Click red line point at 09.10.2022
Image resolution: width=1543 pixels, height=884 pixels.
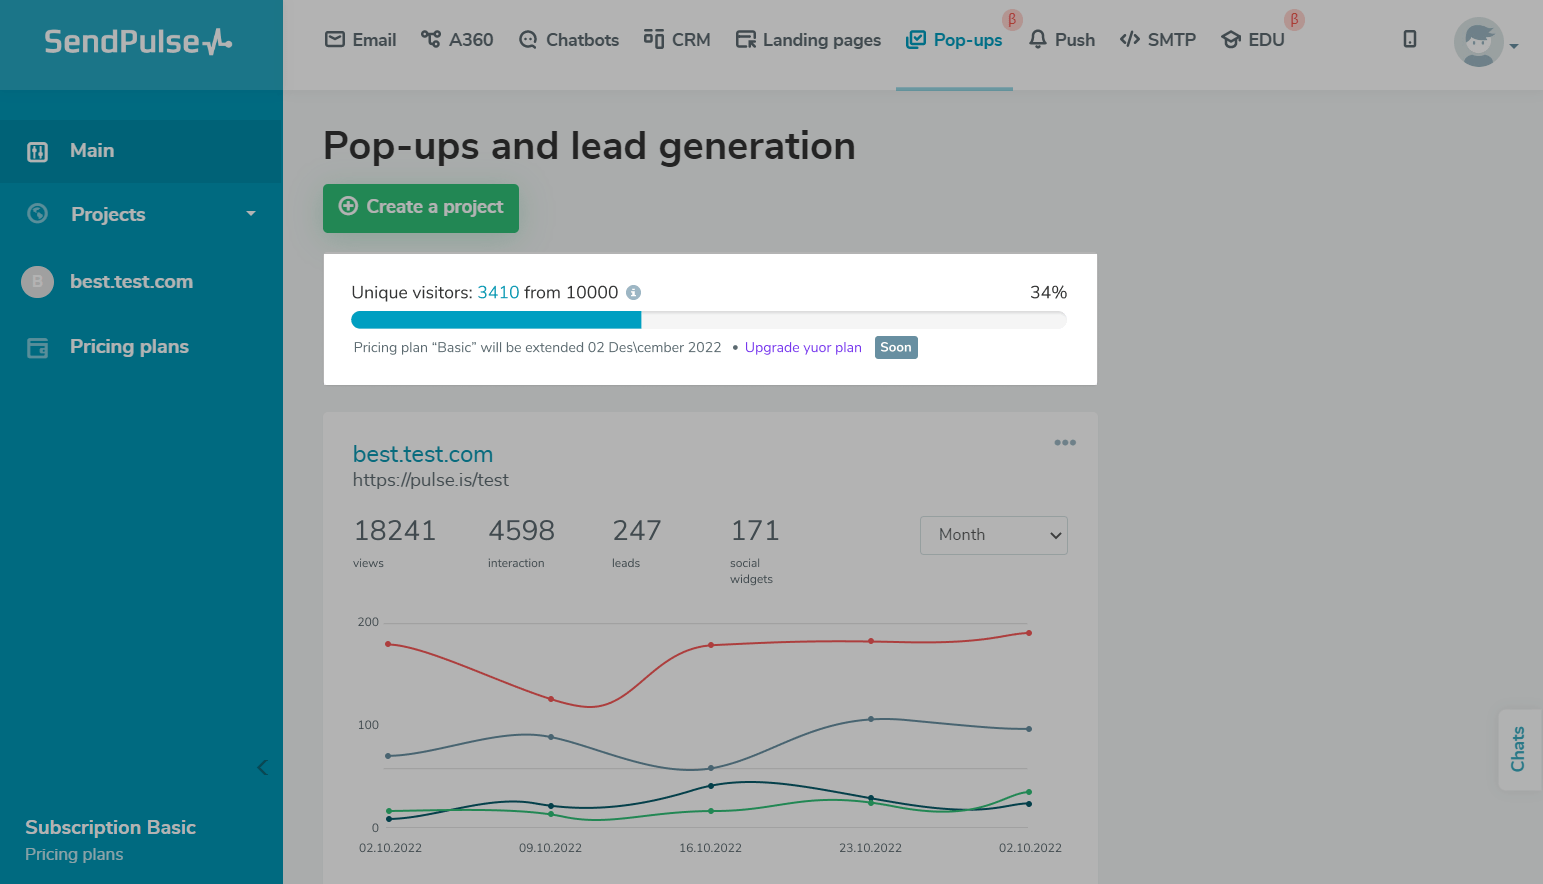(x=551, y=699)
